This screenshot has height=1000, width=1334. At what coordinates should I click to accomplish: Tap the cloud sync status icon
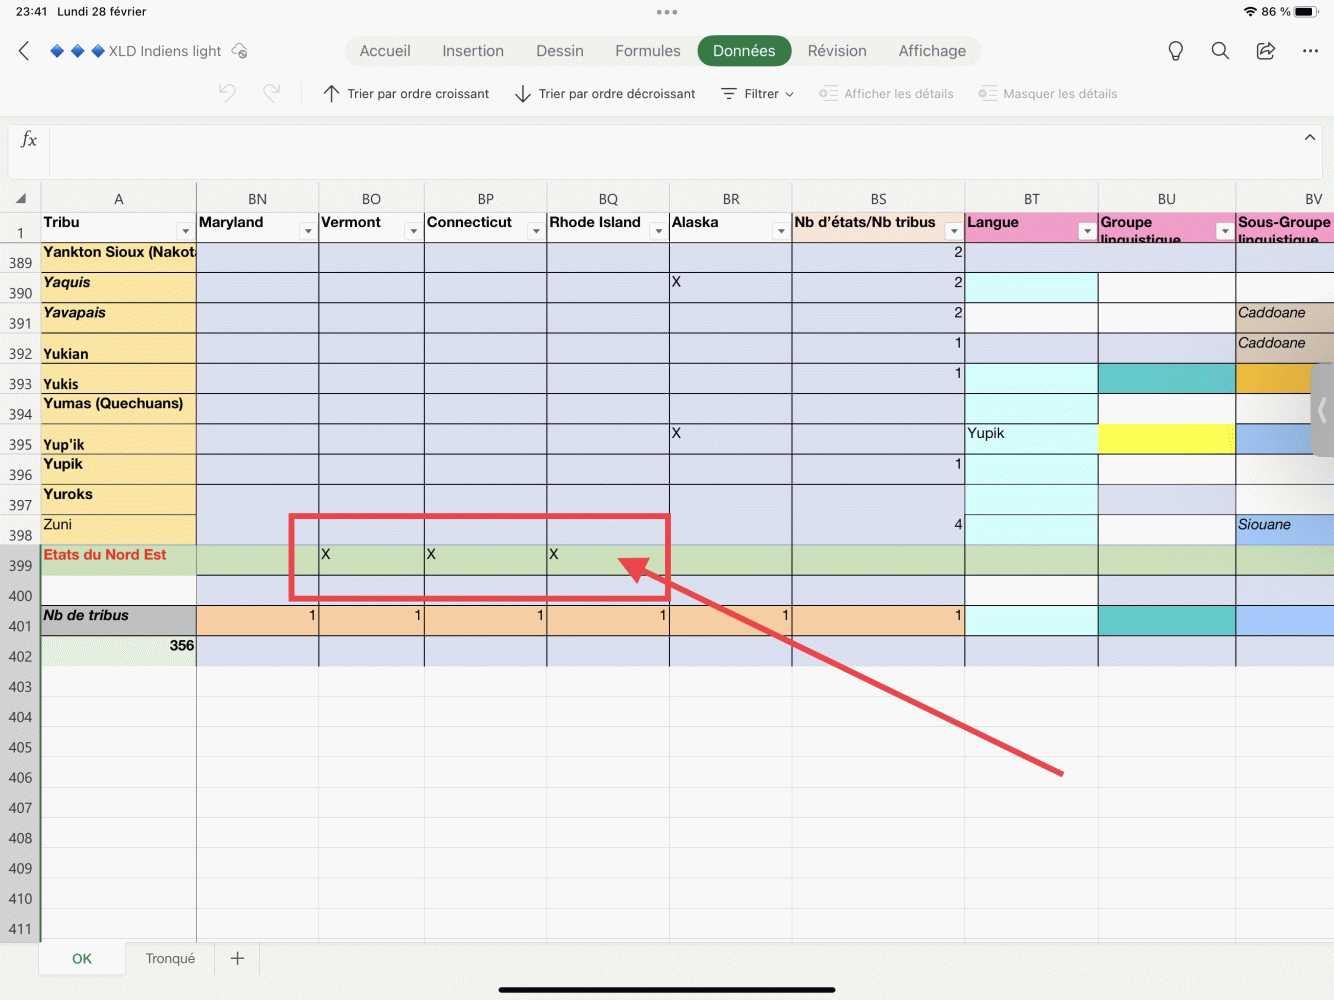[x=239, y=51]
